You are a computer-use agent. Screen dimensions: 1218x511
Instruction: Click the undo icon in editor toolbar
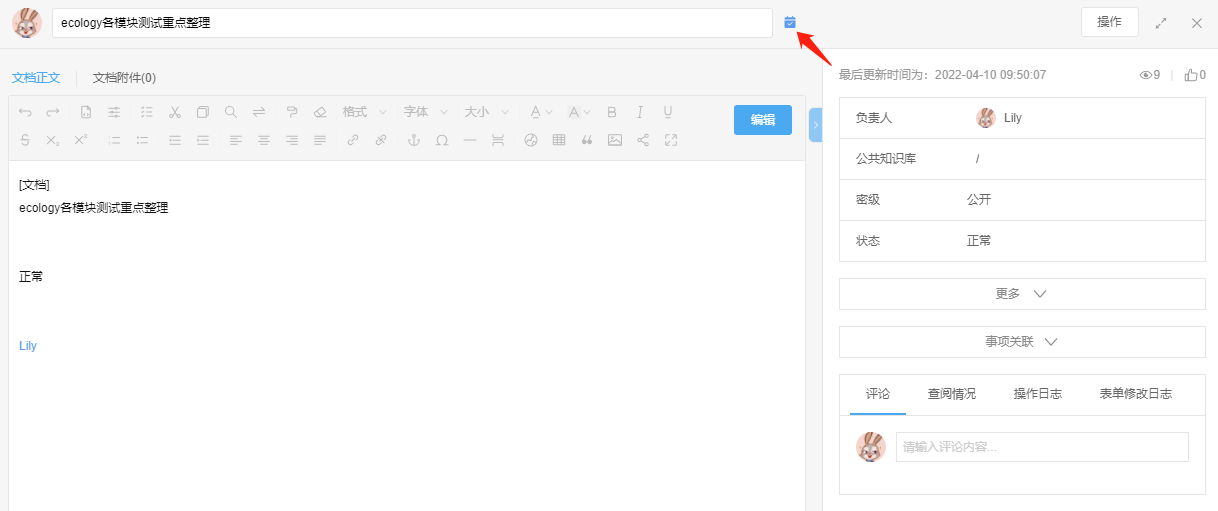pos(25,112)
